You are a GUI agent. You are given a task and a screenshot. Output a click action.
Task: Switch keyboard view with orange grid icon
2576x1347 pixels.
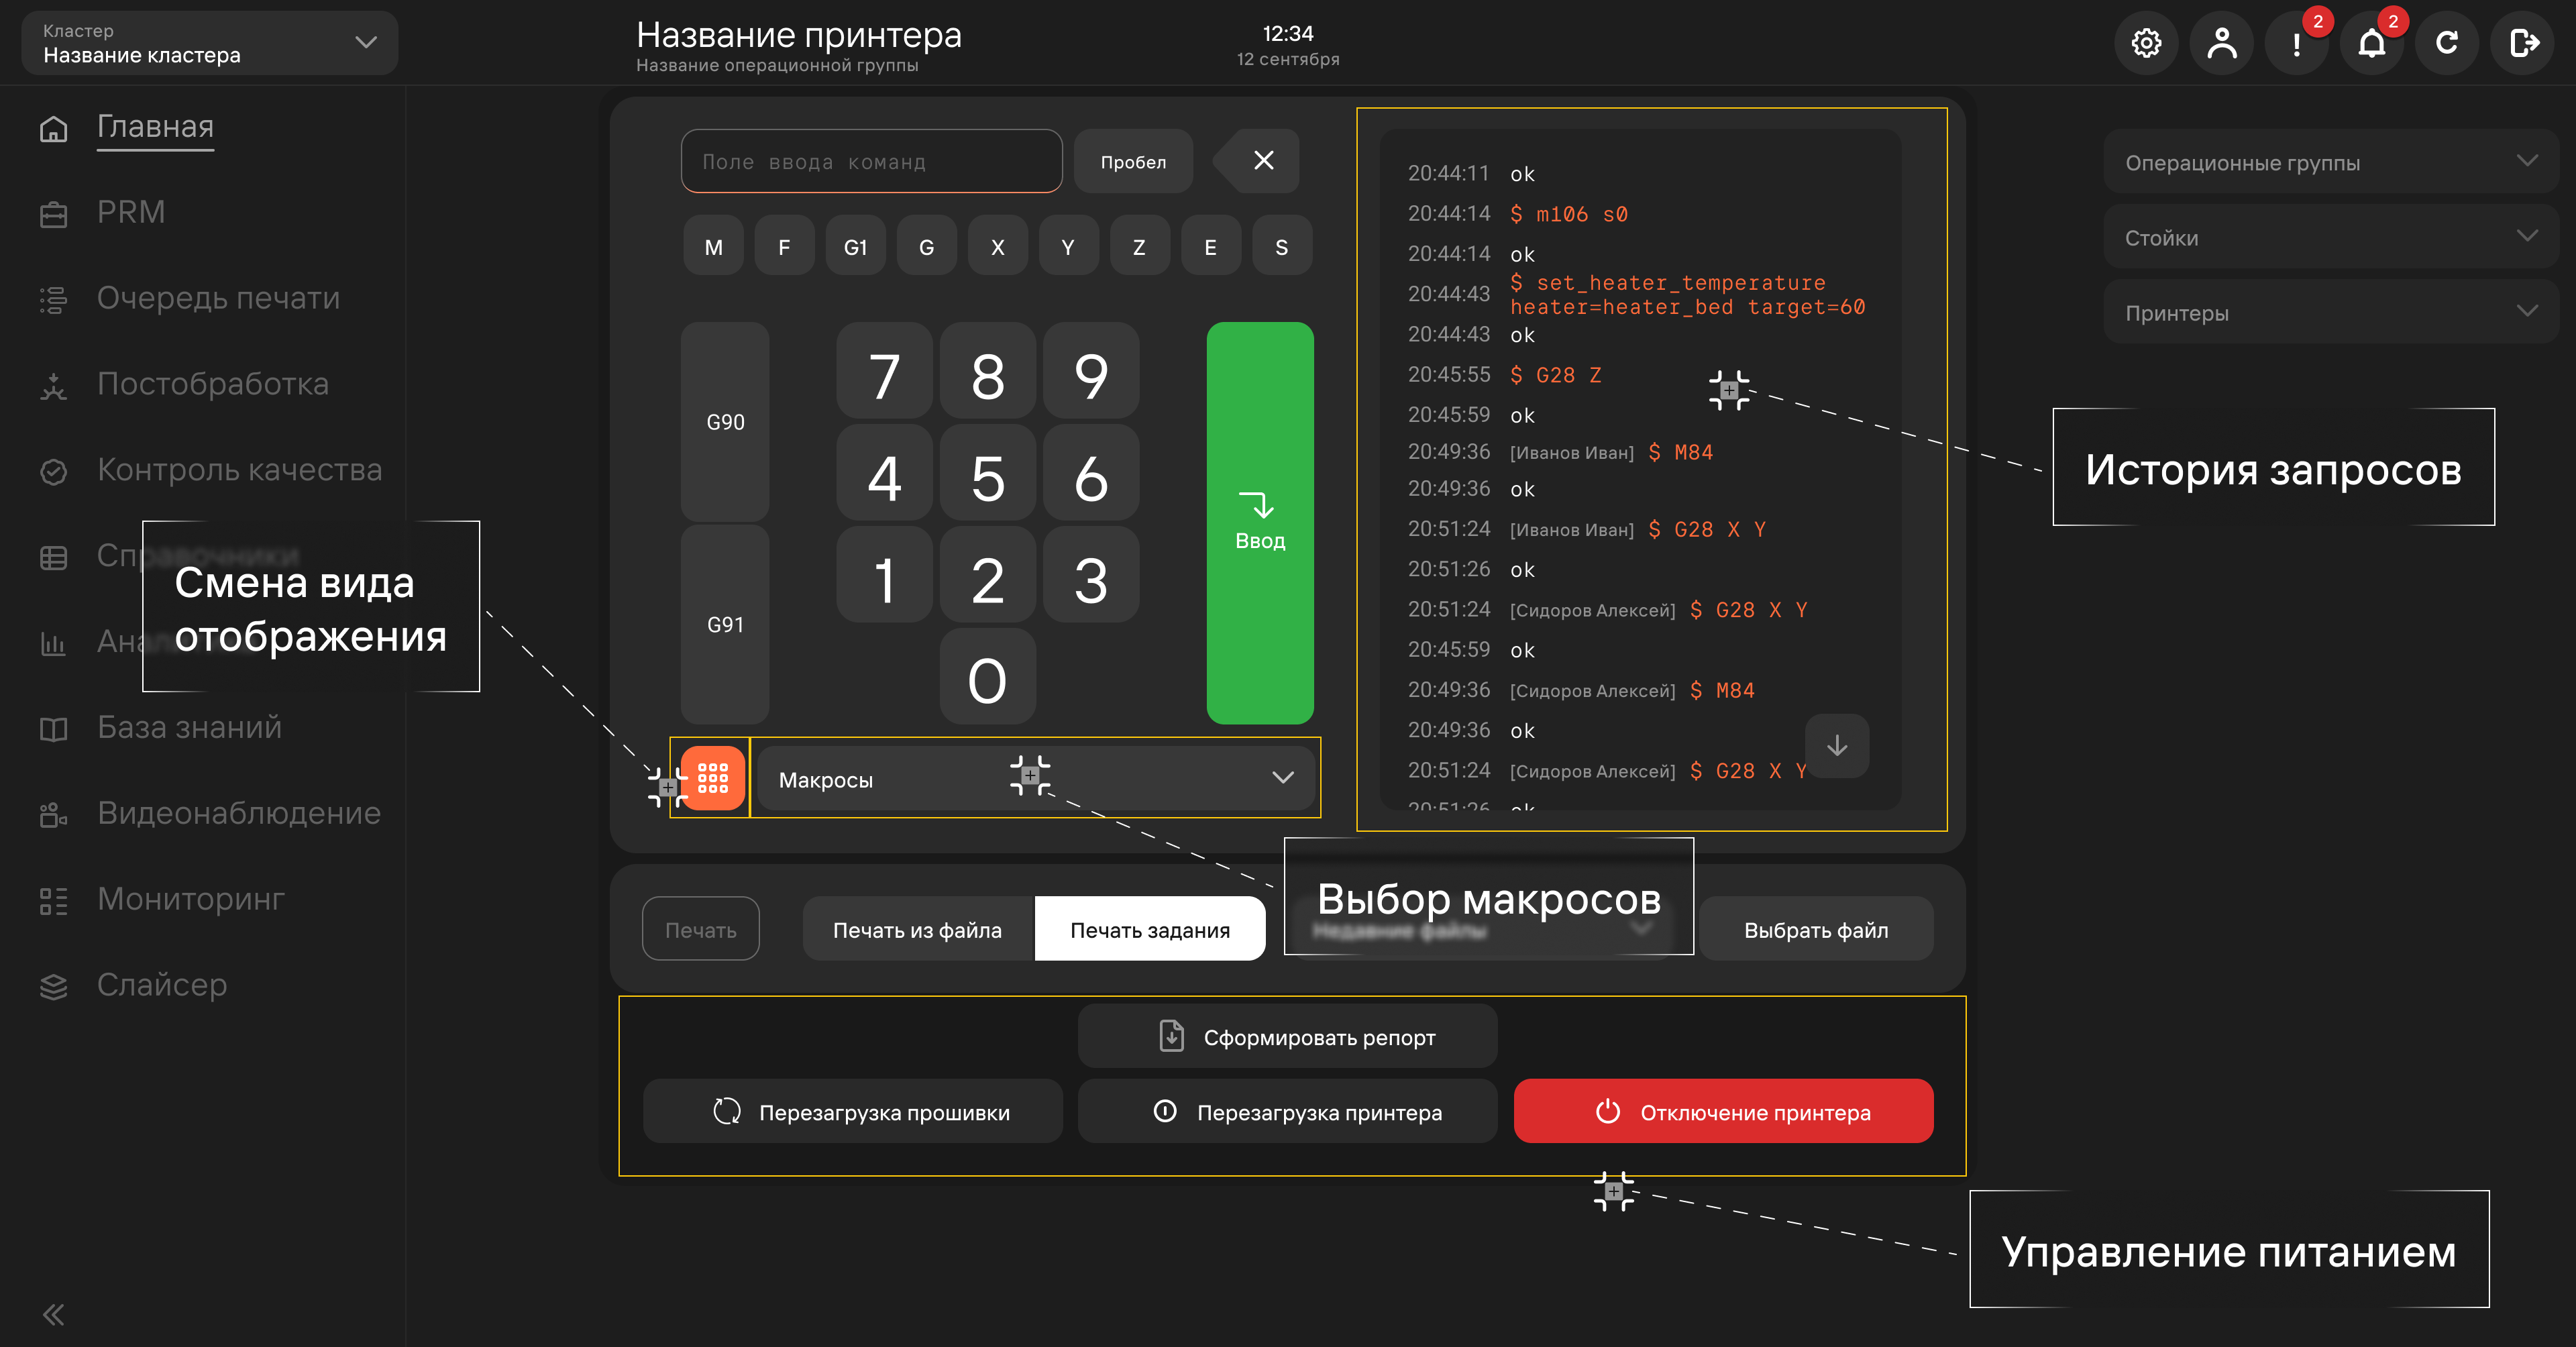[x=713, y=778]
